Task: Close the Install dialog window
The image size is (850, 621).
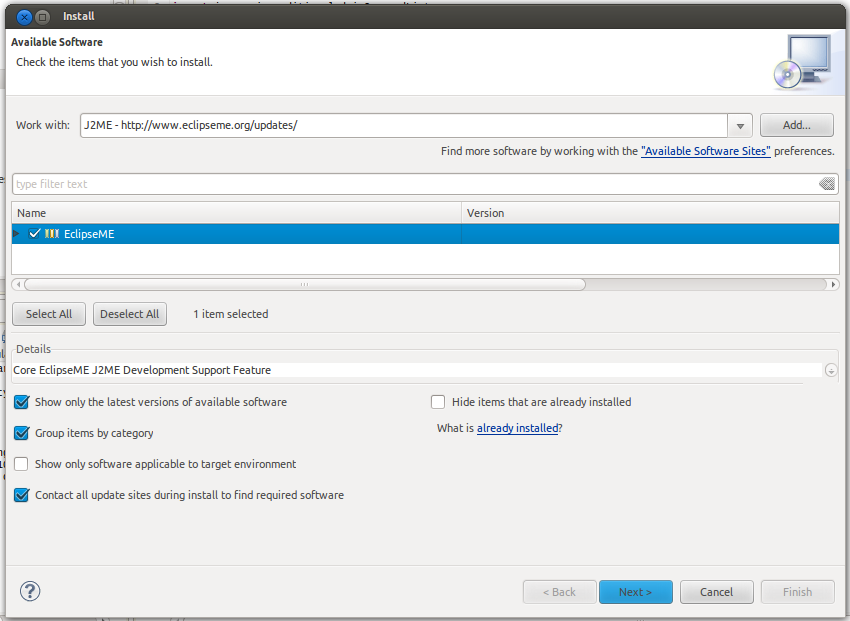Action: (24, 17)
